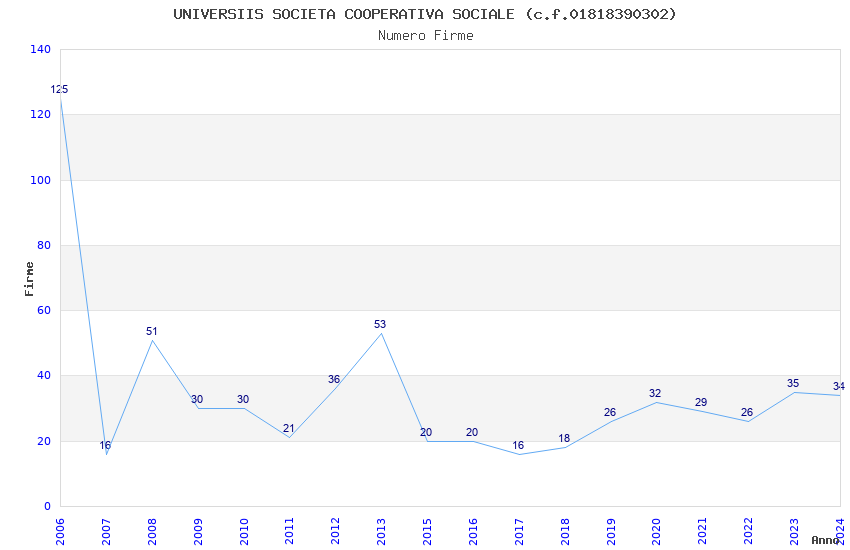This screenshot has height=550, width=850.
Task: Select y-axis tick label 100
Action: [41, 180]
